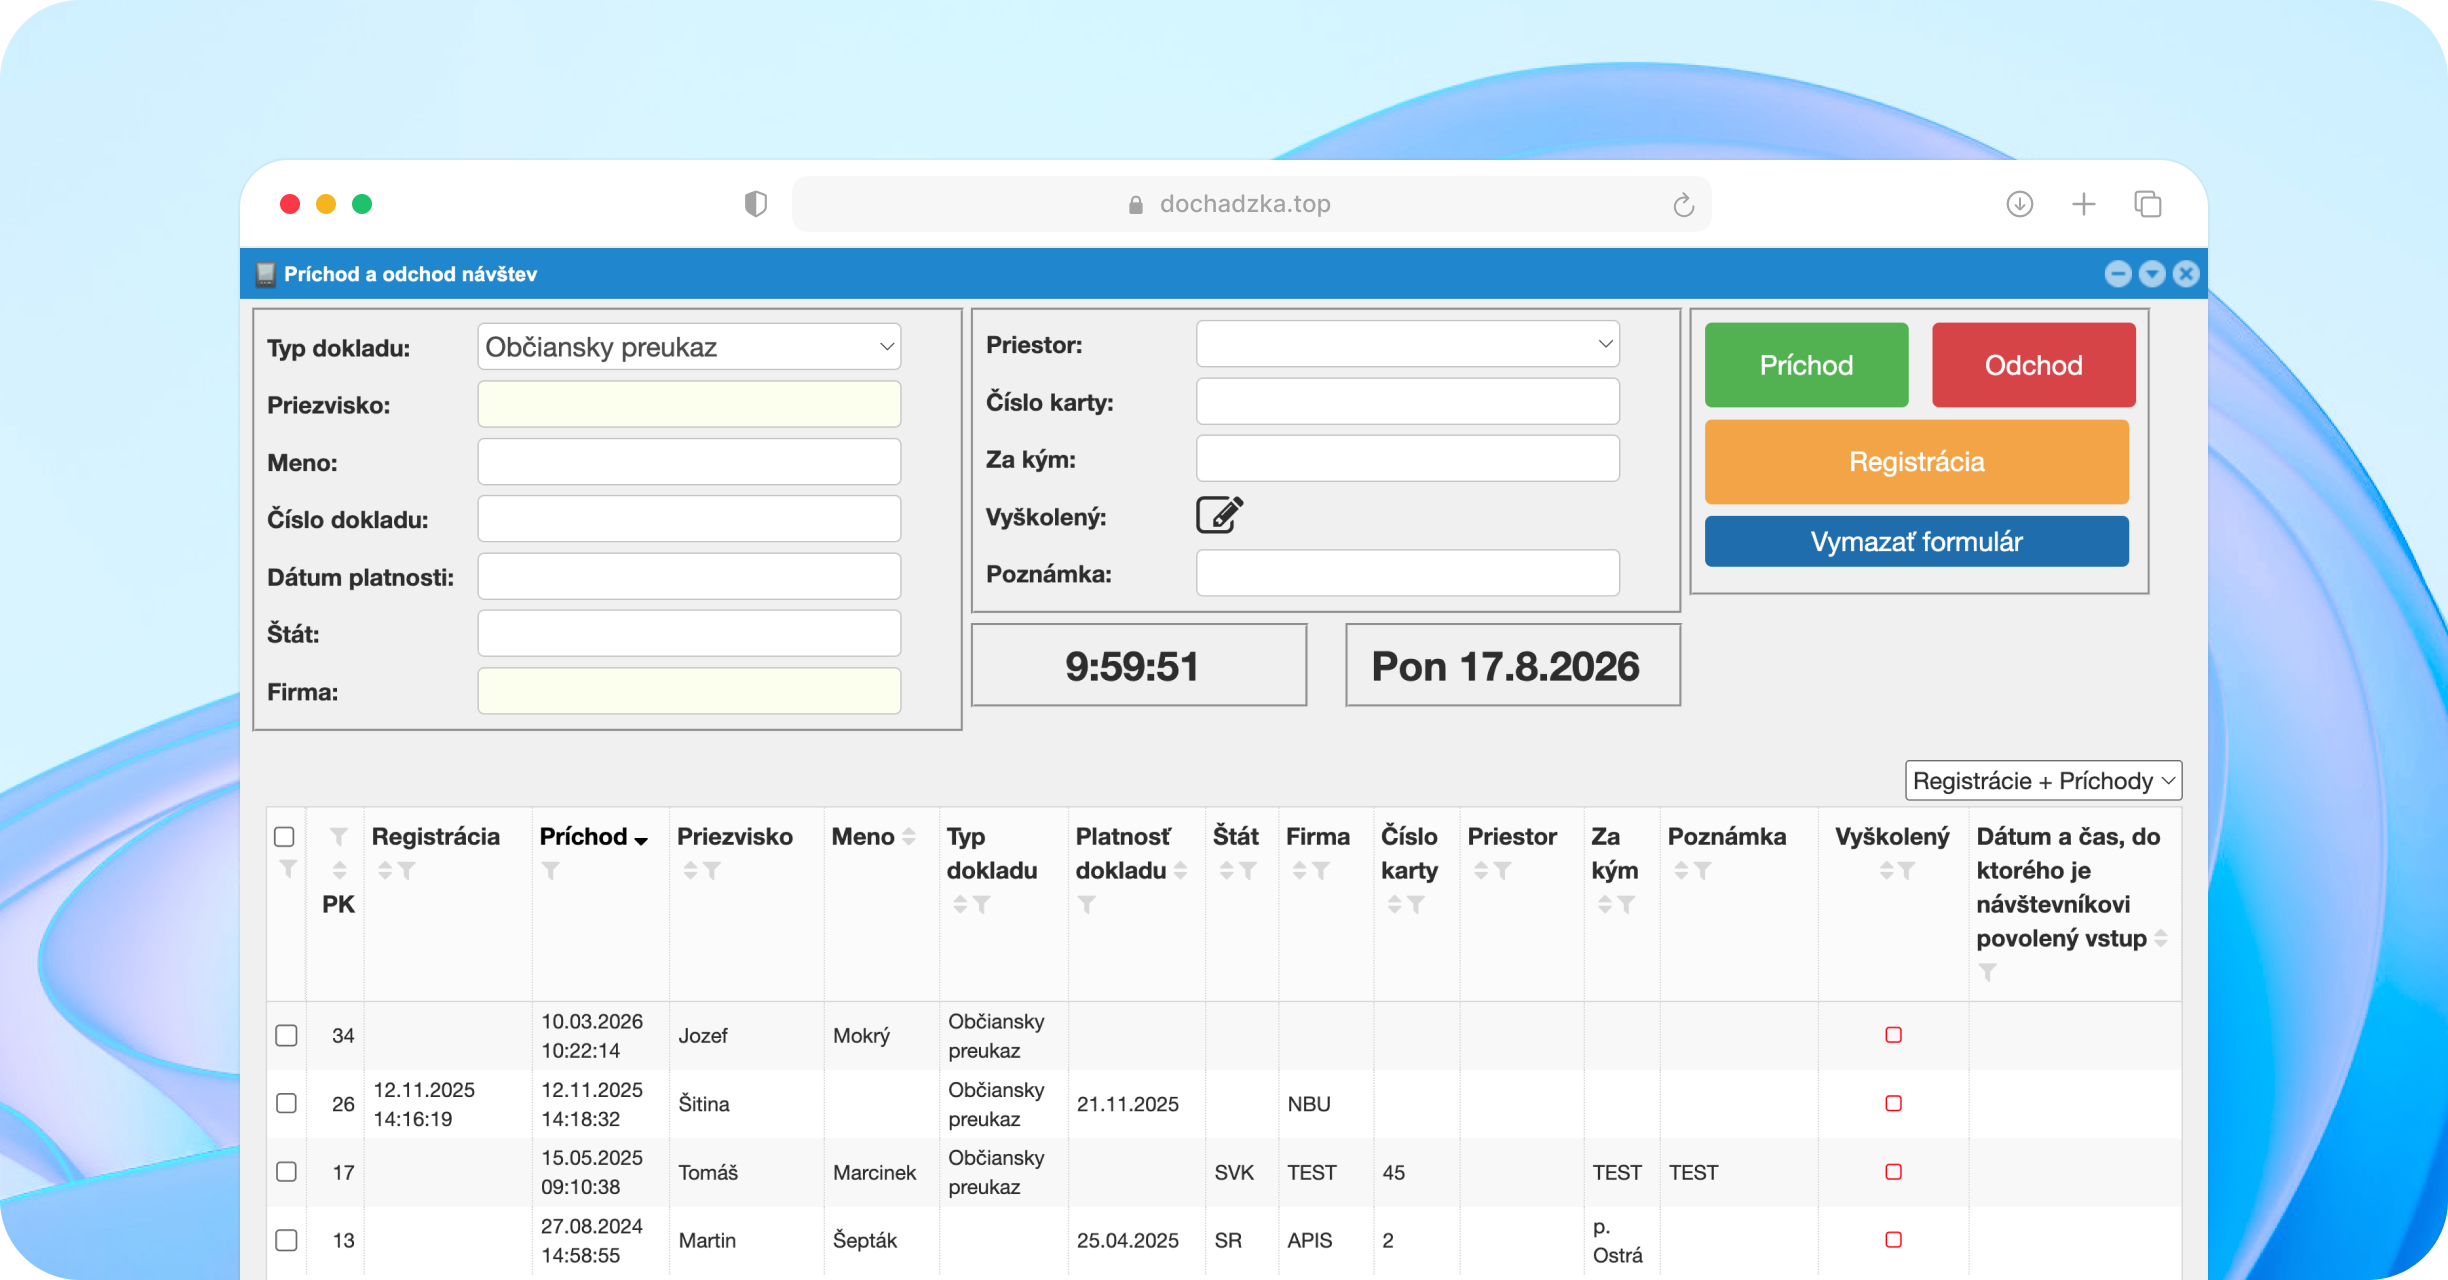Click the Firma input field

(689, 692)
